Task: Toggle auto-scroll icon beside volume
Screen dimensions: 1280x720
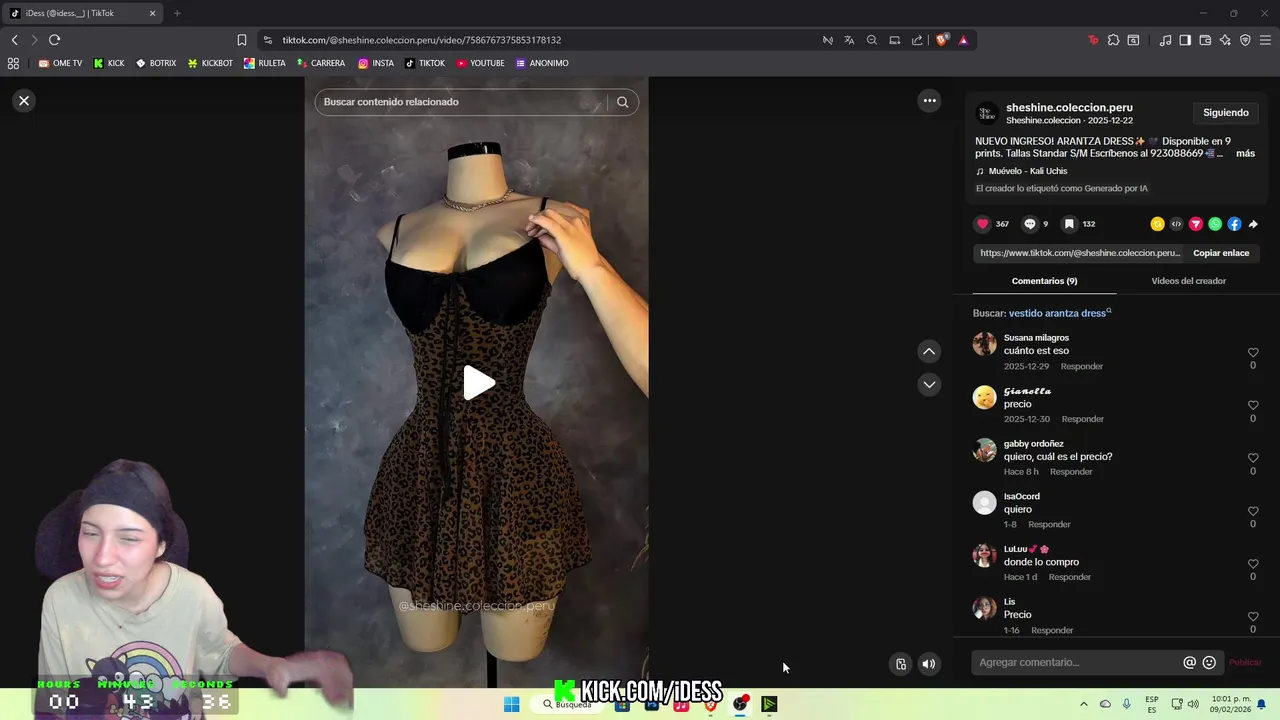Action: click(901, 664)
